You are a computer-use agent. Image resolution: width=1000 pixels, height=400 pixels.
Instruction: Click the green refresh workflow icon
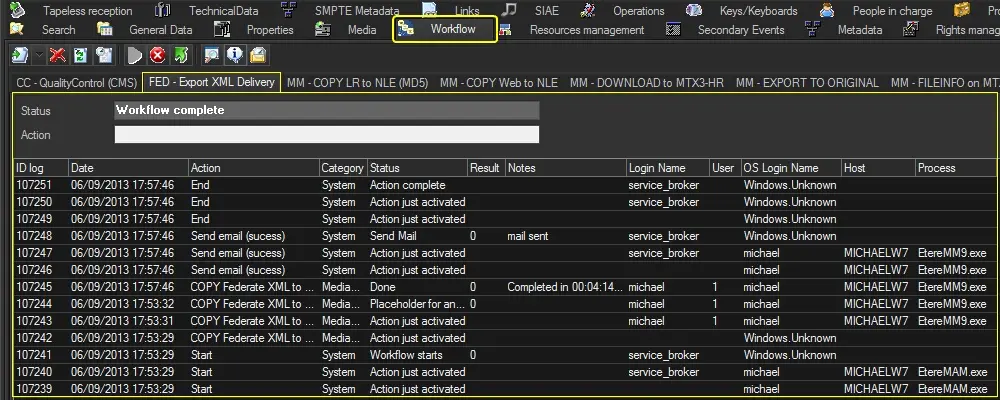[79, 55]
